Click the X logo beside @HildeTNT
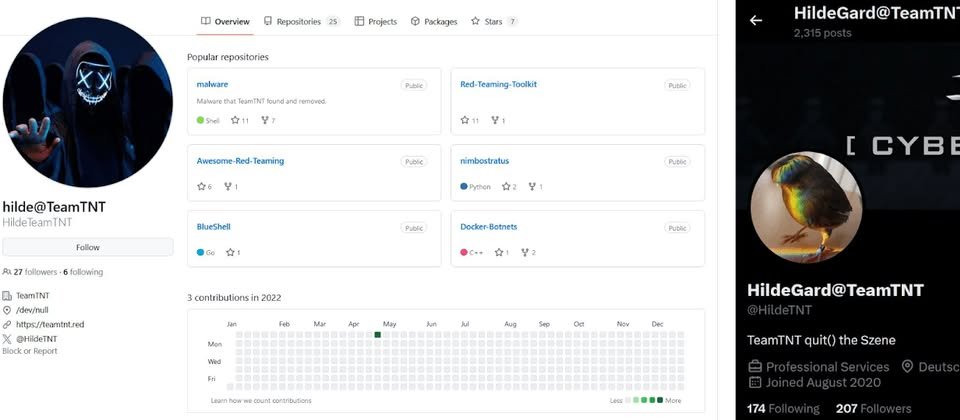 [7, 339]
